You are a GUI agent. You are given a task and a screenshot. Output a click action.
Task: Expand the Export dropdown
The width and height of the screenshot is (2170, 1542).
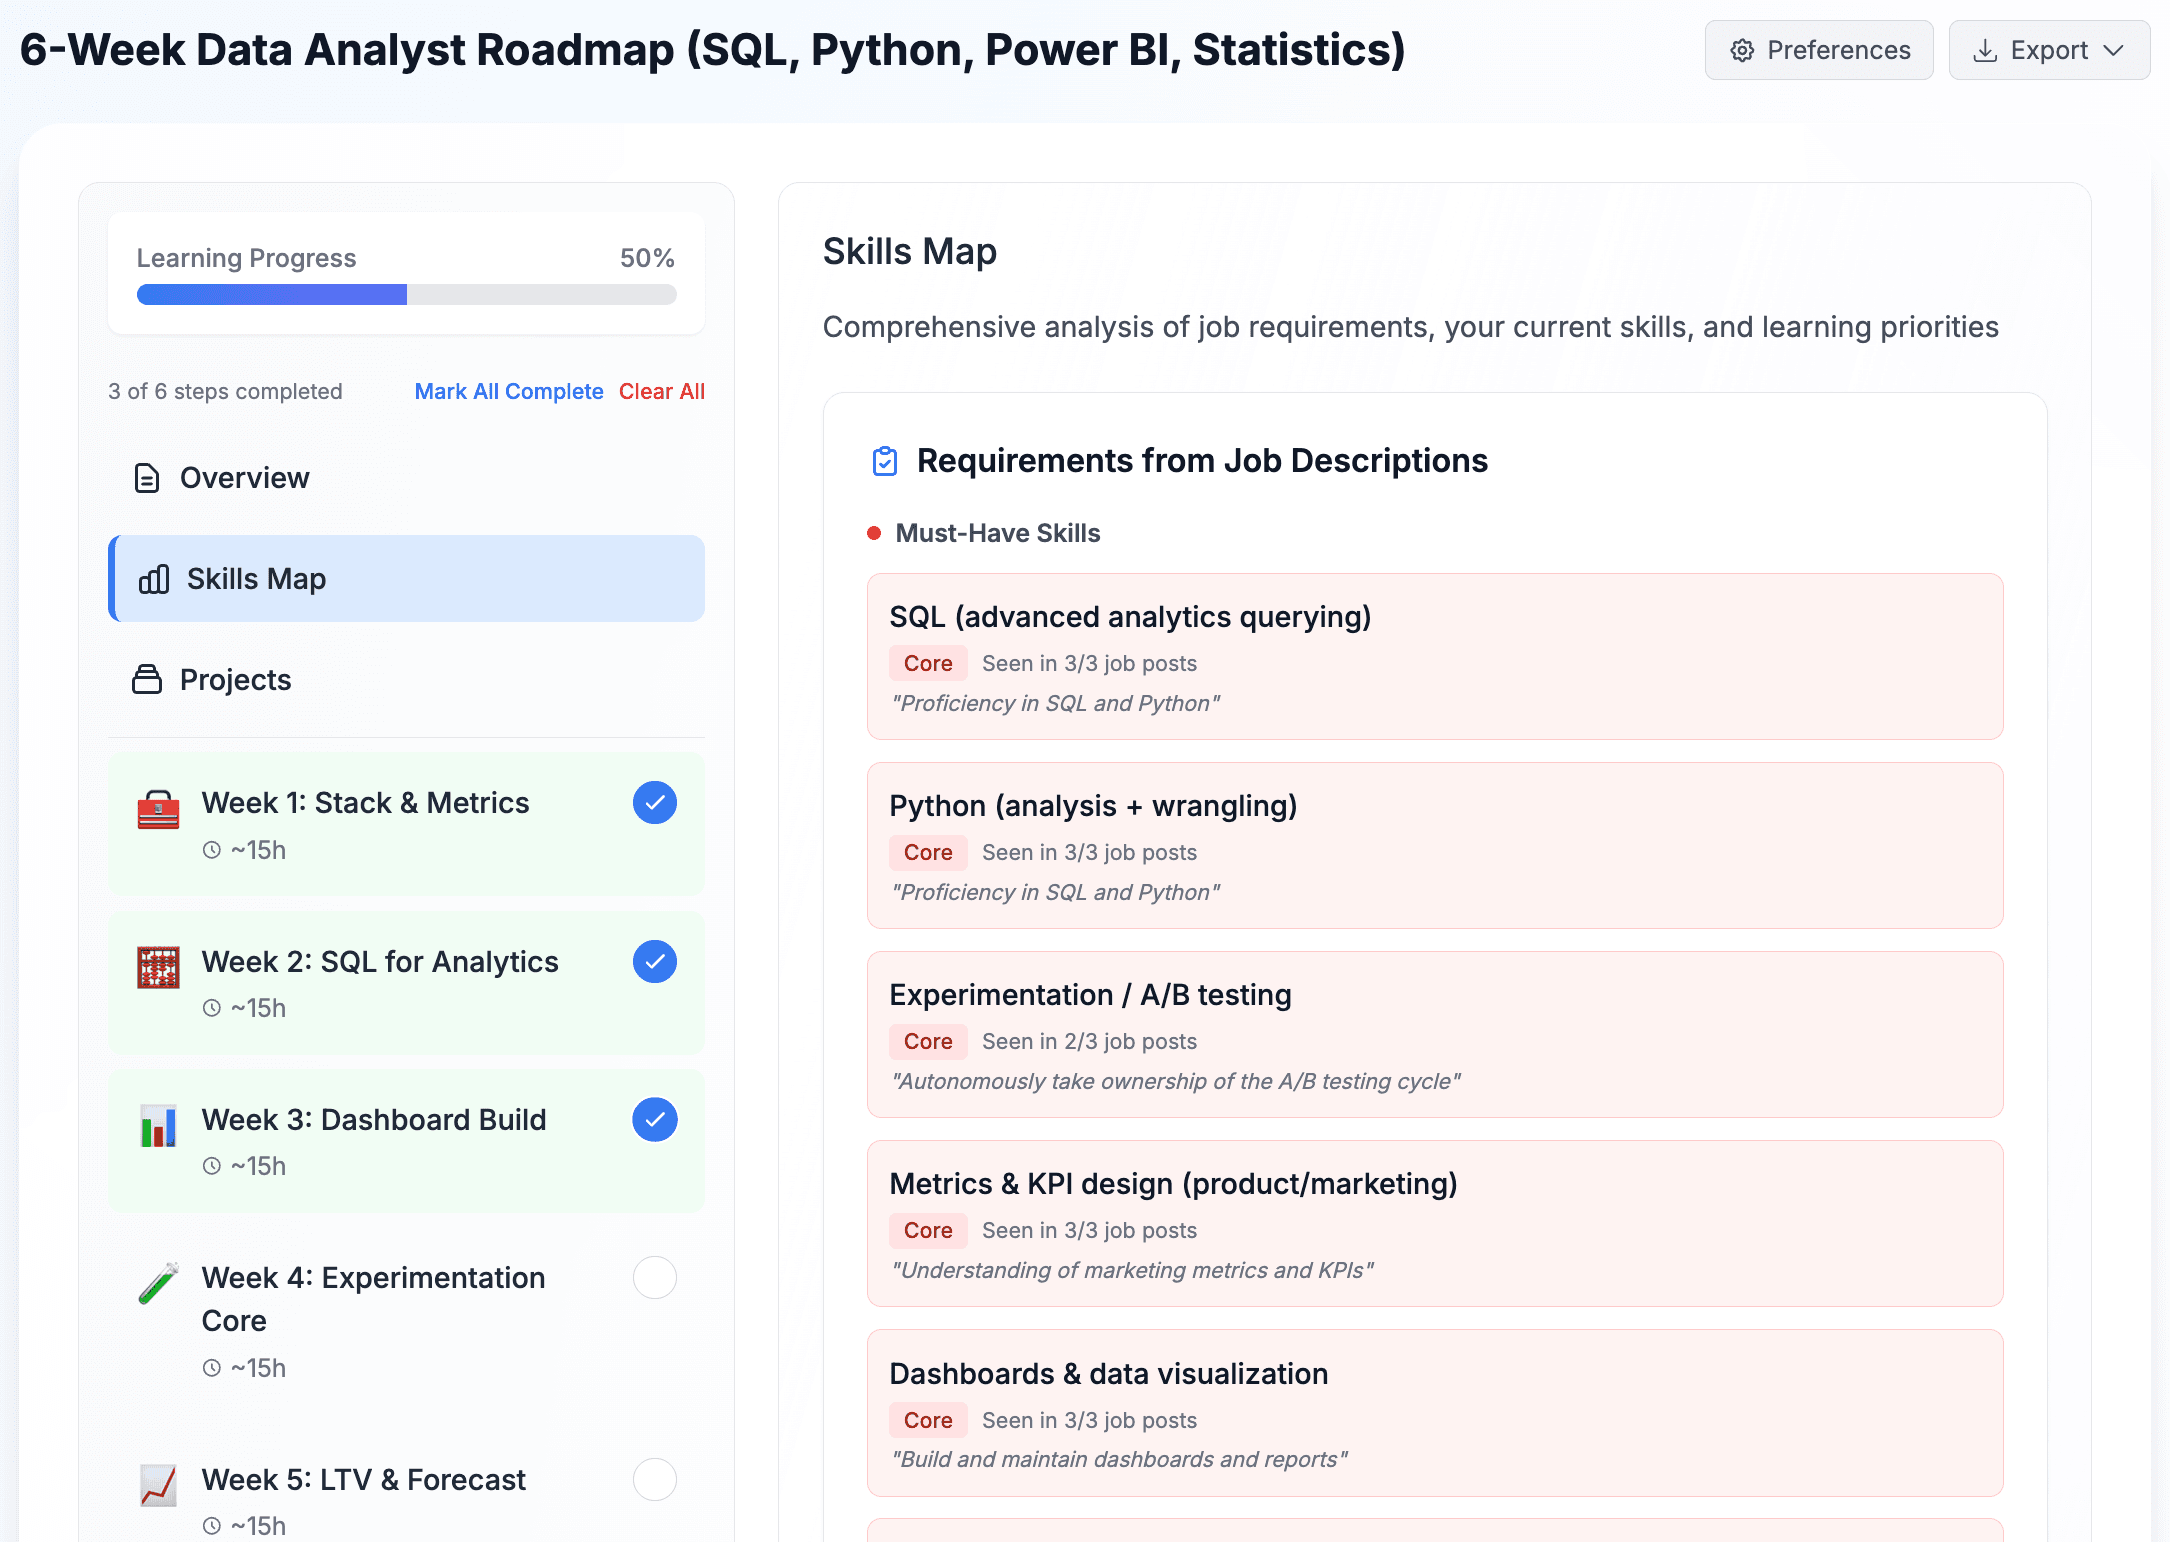coord(2049,49)
